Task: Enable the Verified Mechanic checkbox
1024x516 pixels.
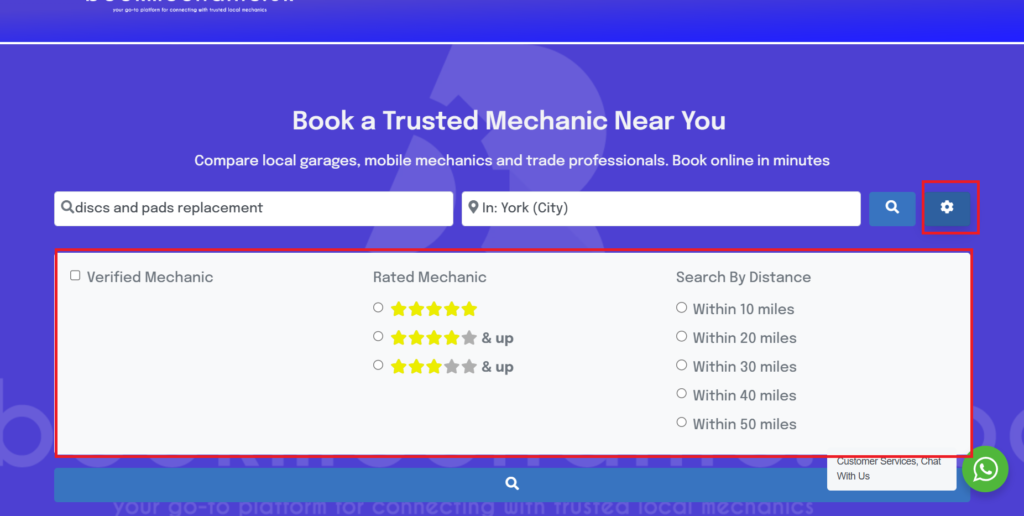Action: click(x=75, y=276)
